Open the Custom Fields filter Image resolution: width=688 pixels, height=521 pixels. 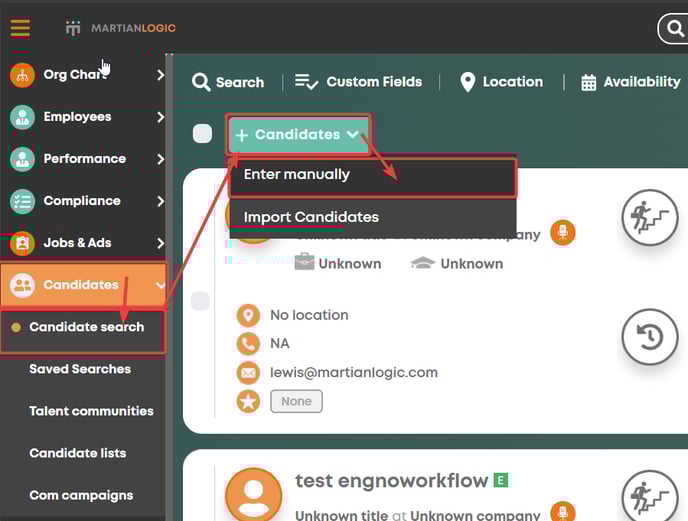tap(358, 82)
